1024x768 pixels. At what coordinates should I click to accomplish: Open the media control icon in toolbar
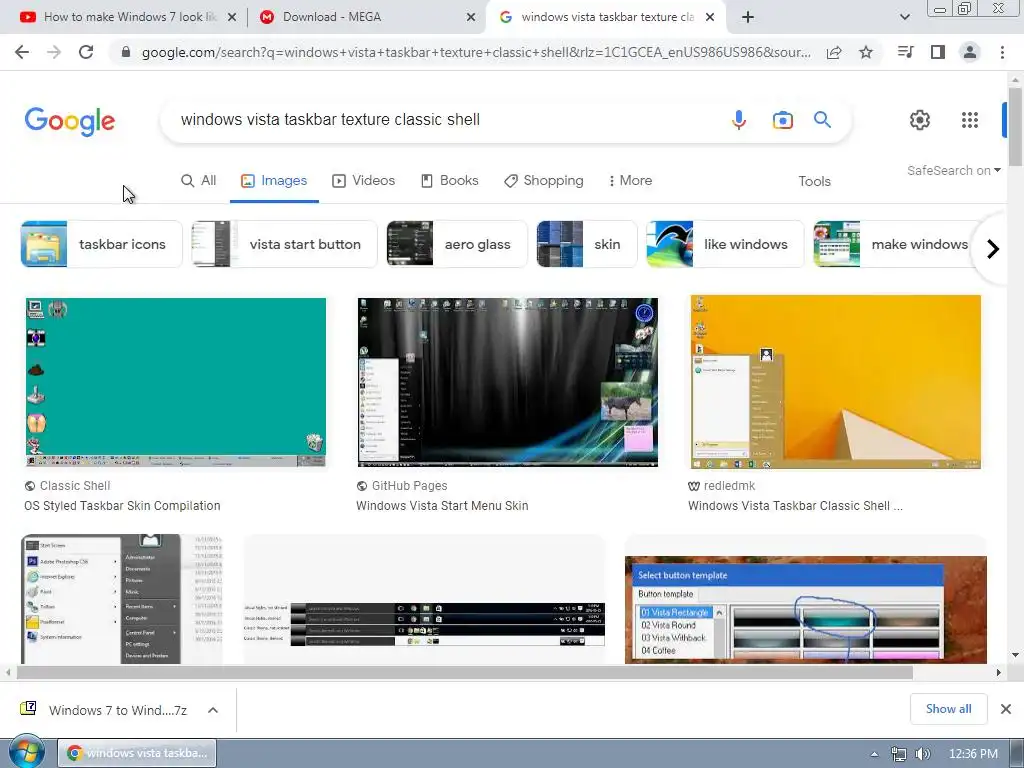point(906,52)
